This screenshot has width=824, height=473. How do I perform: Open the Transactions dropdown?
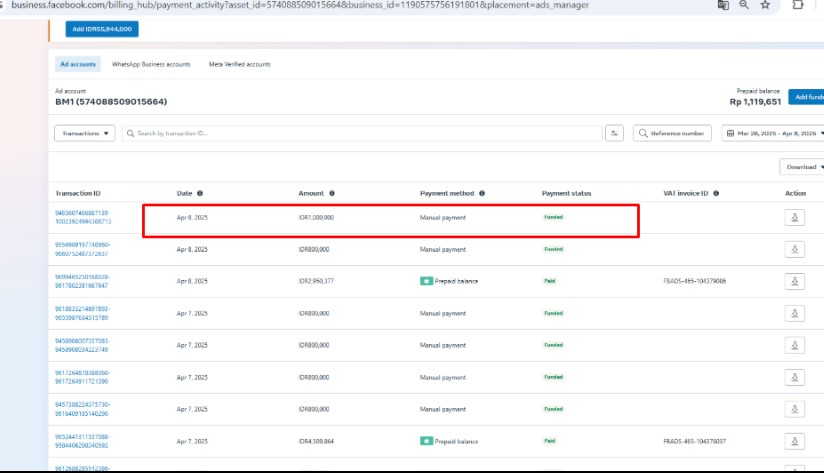point(85,133)
